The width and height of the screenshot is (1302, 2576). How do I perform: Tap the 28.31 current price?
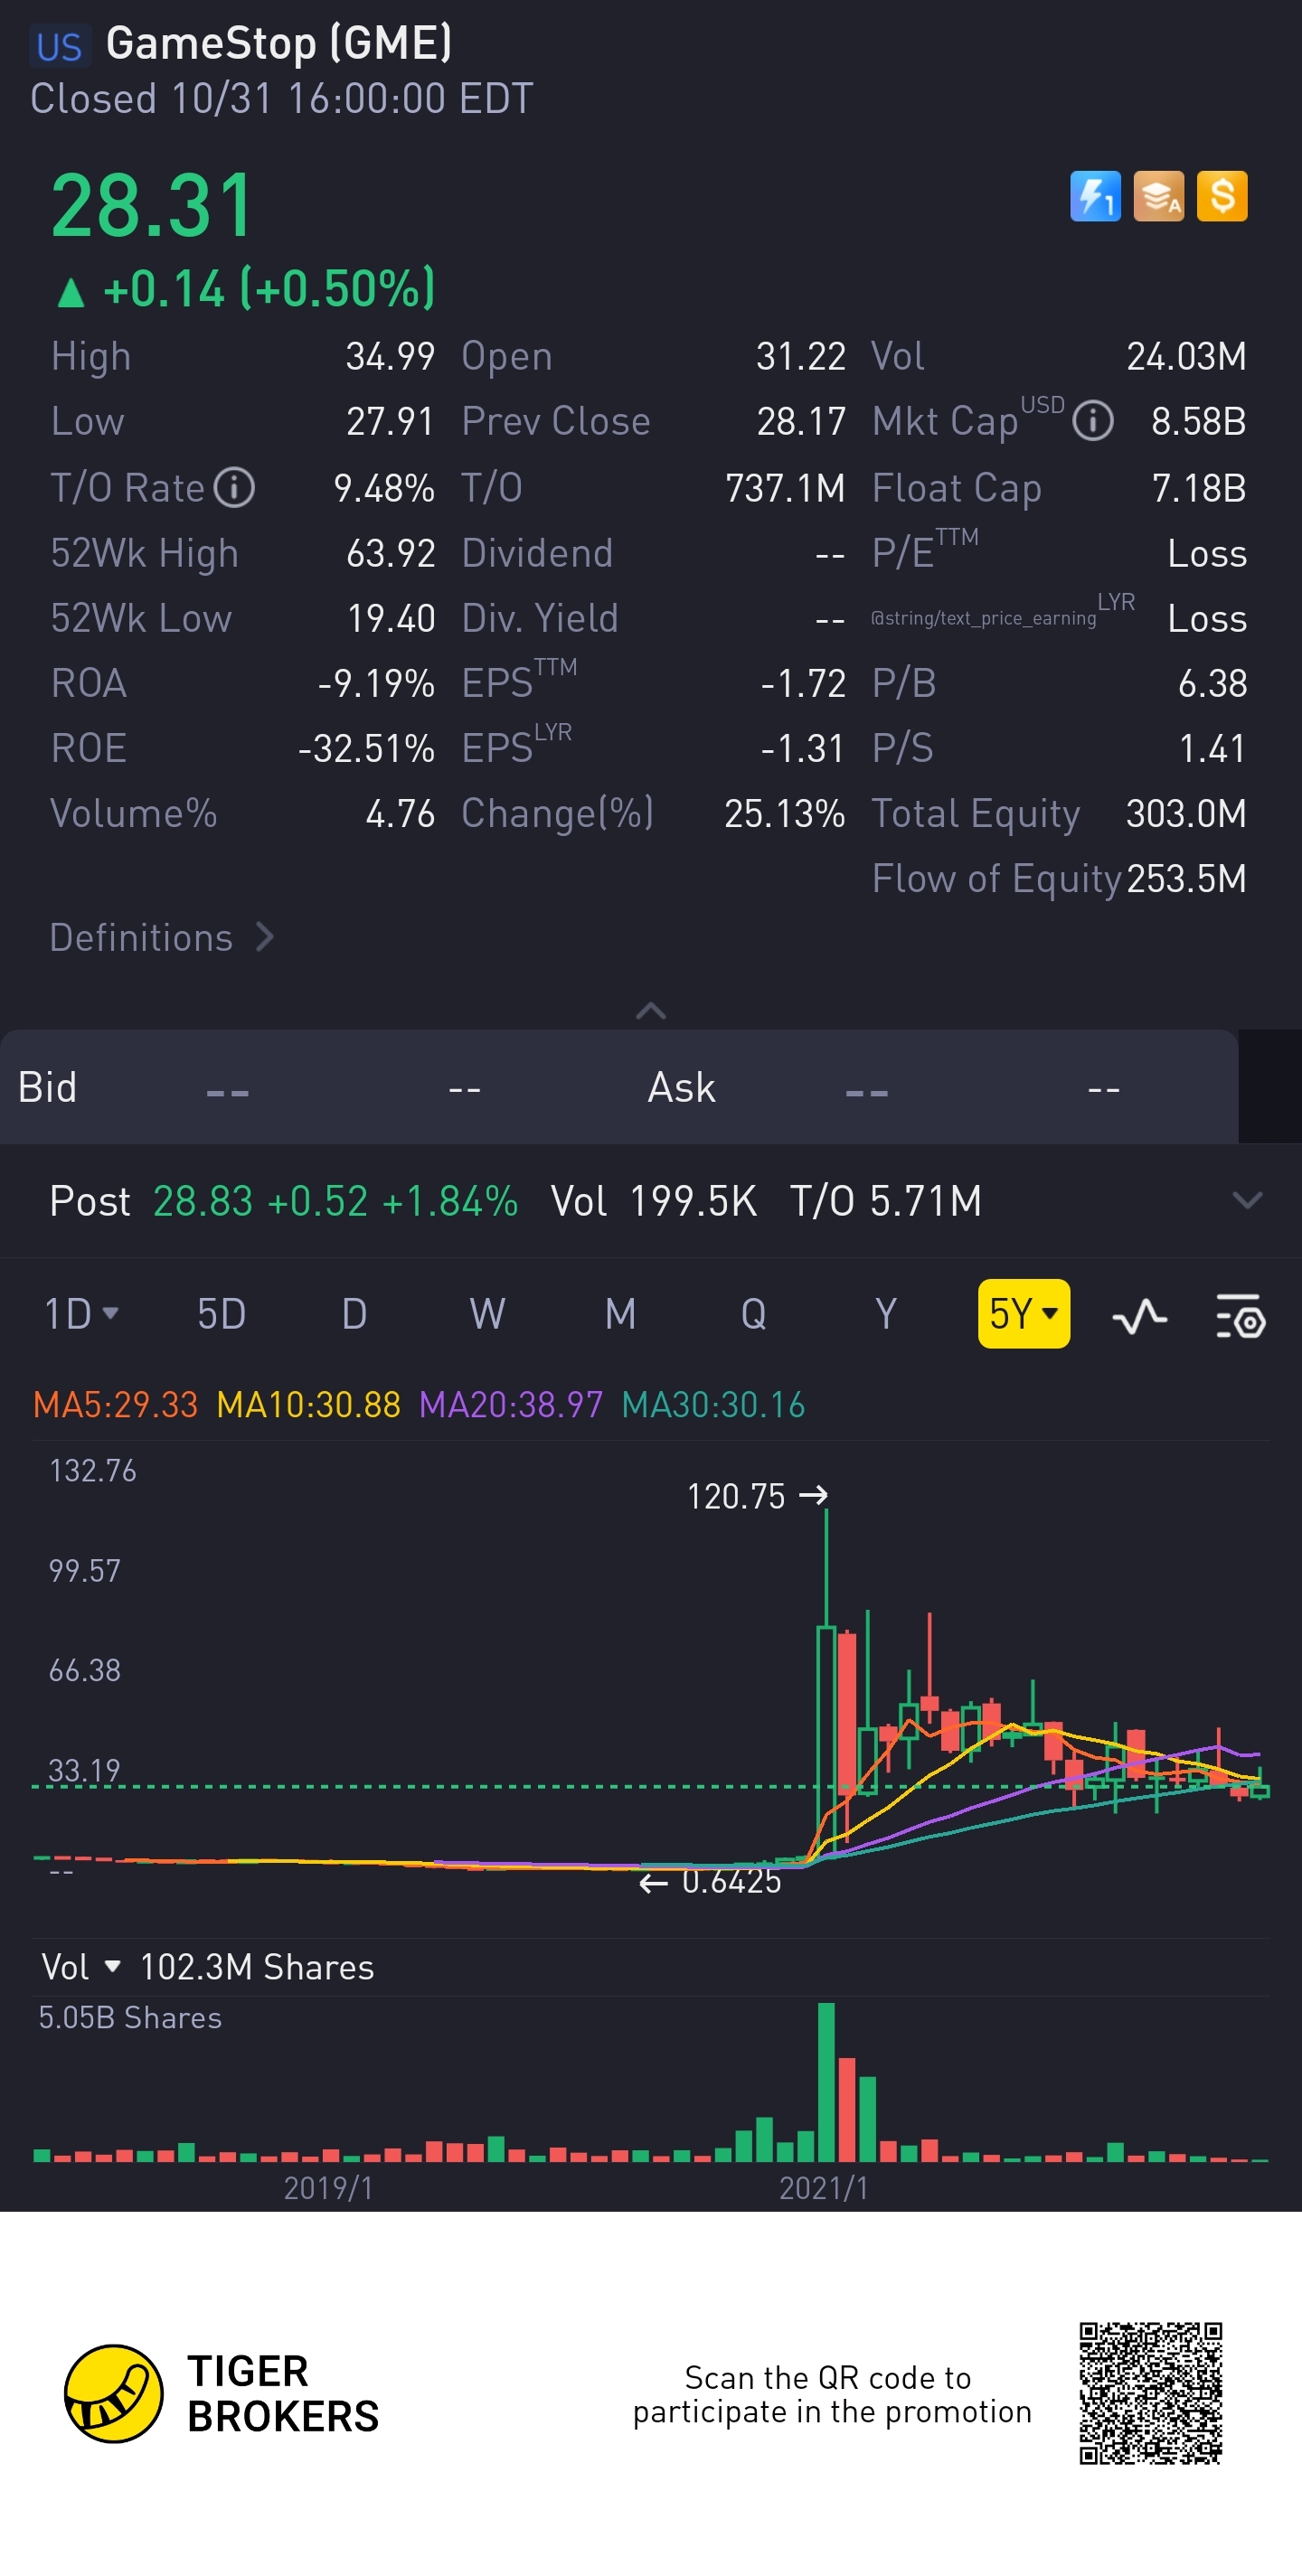coord(152,206)
